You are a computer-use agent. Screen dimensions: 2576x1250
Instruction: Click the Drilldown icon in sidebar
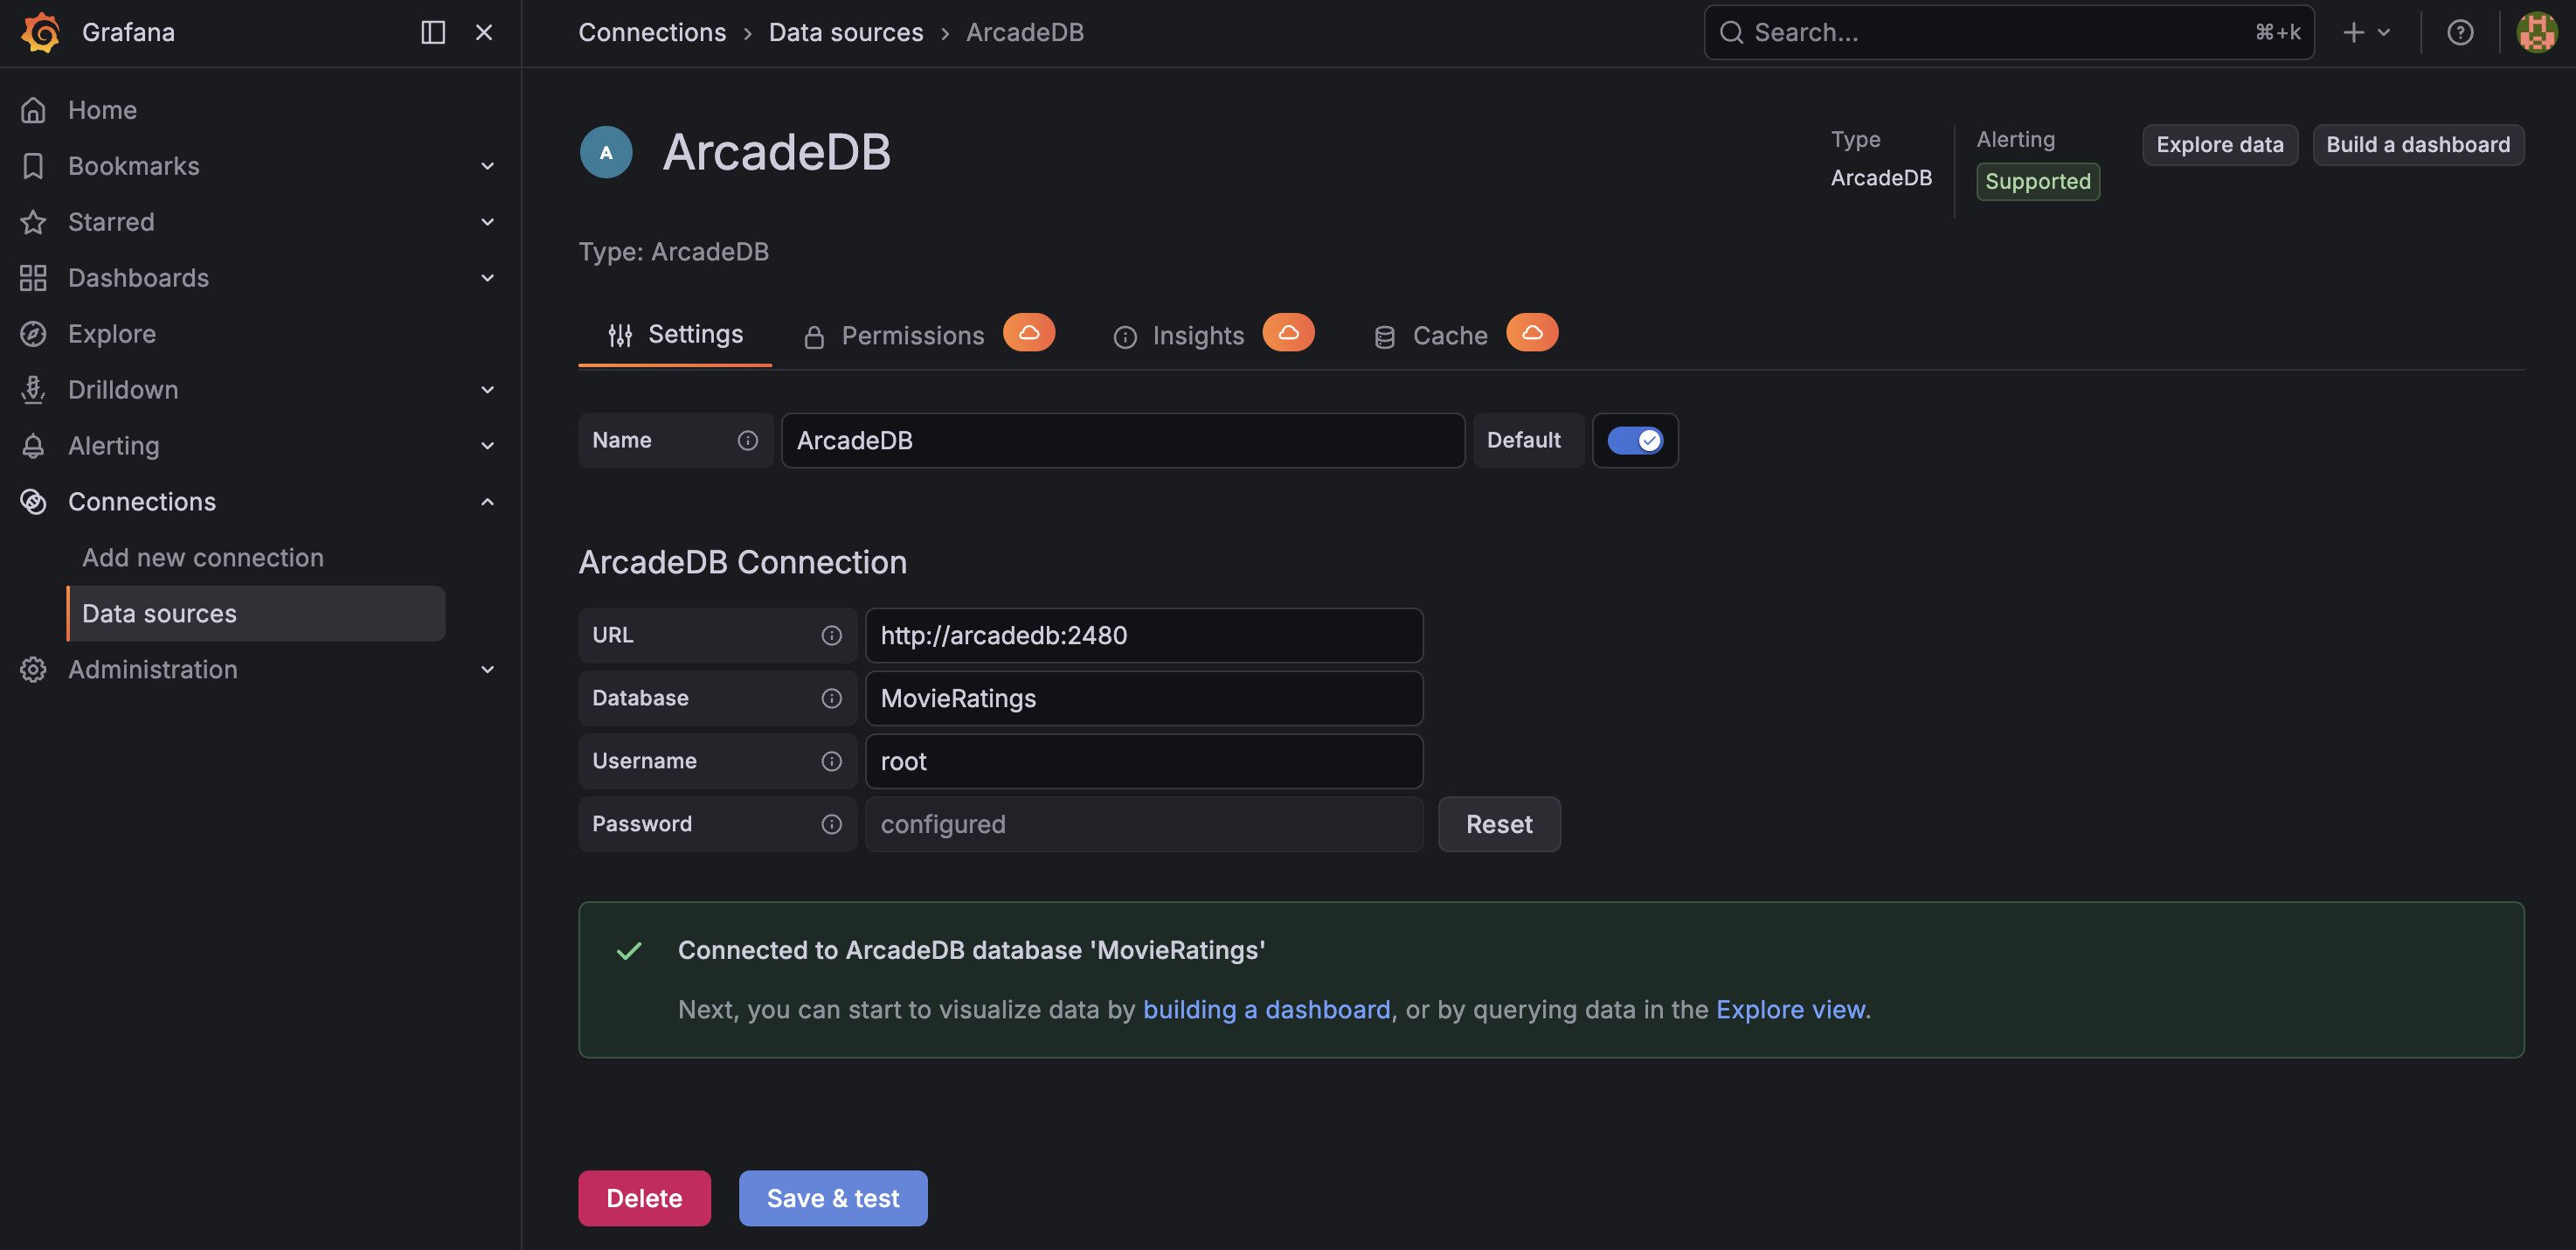pos(34,390)
